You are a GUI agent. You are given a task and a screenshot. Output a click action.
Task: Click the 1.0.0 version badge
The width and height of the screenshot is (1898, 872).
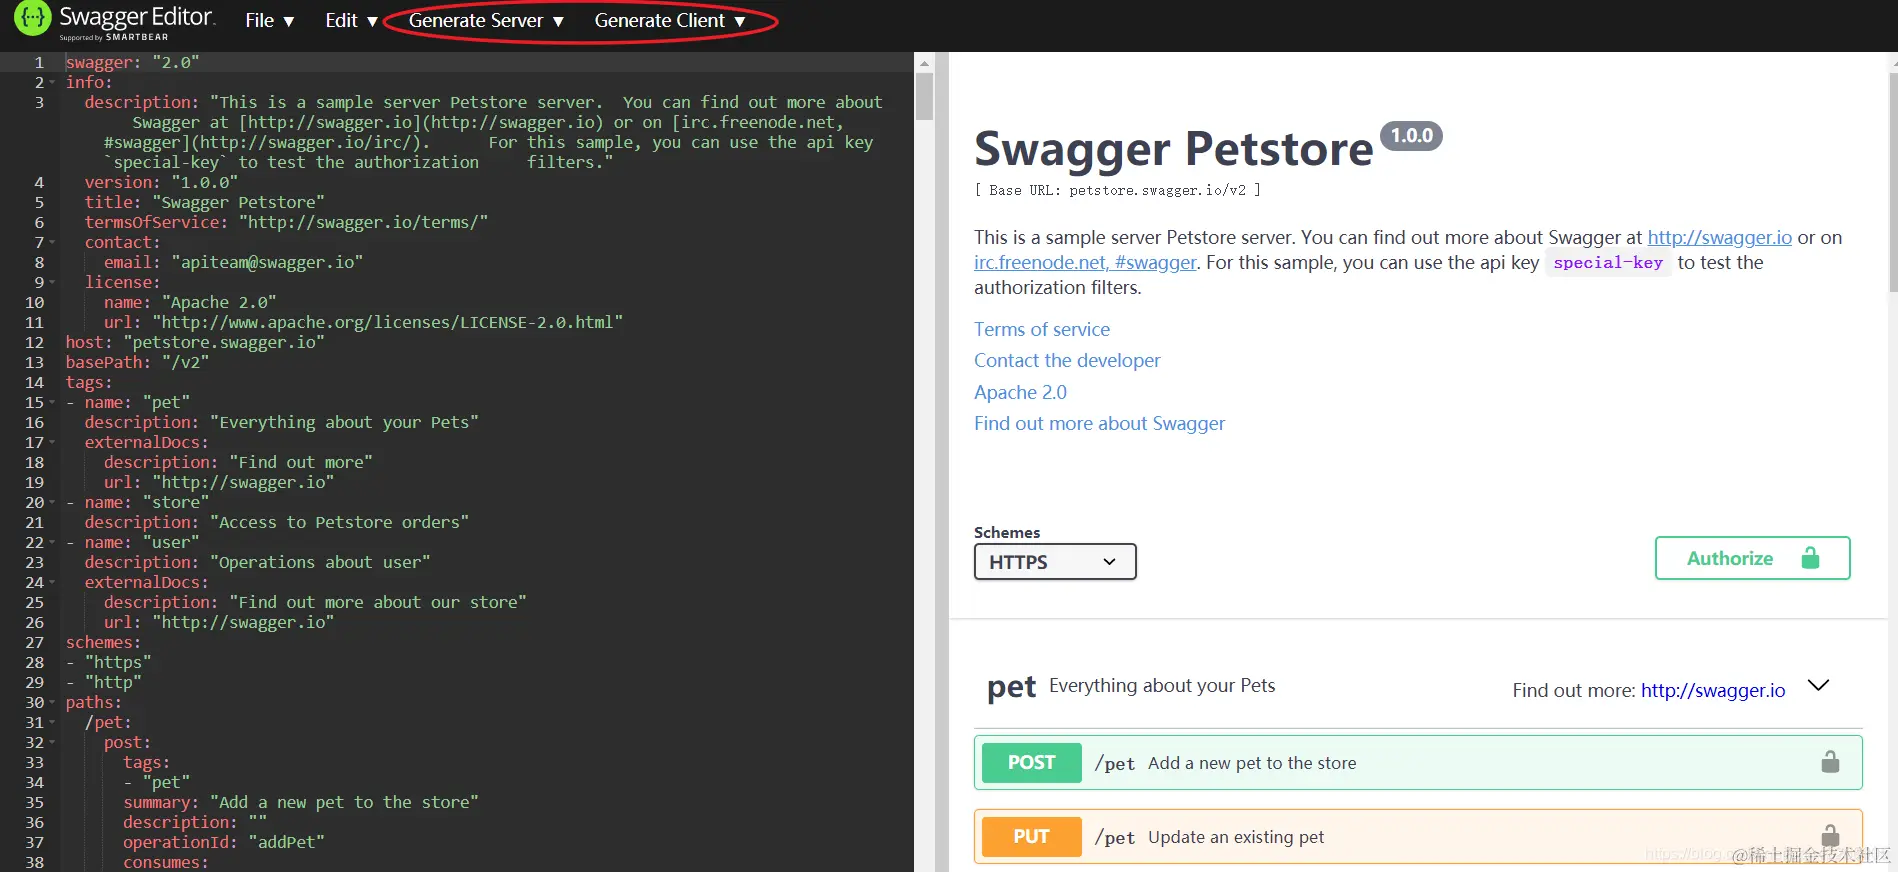pos(1411,136)
